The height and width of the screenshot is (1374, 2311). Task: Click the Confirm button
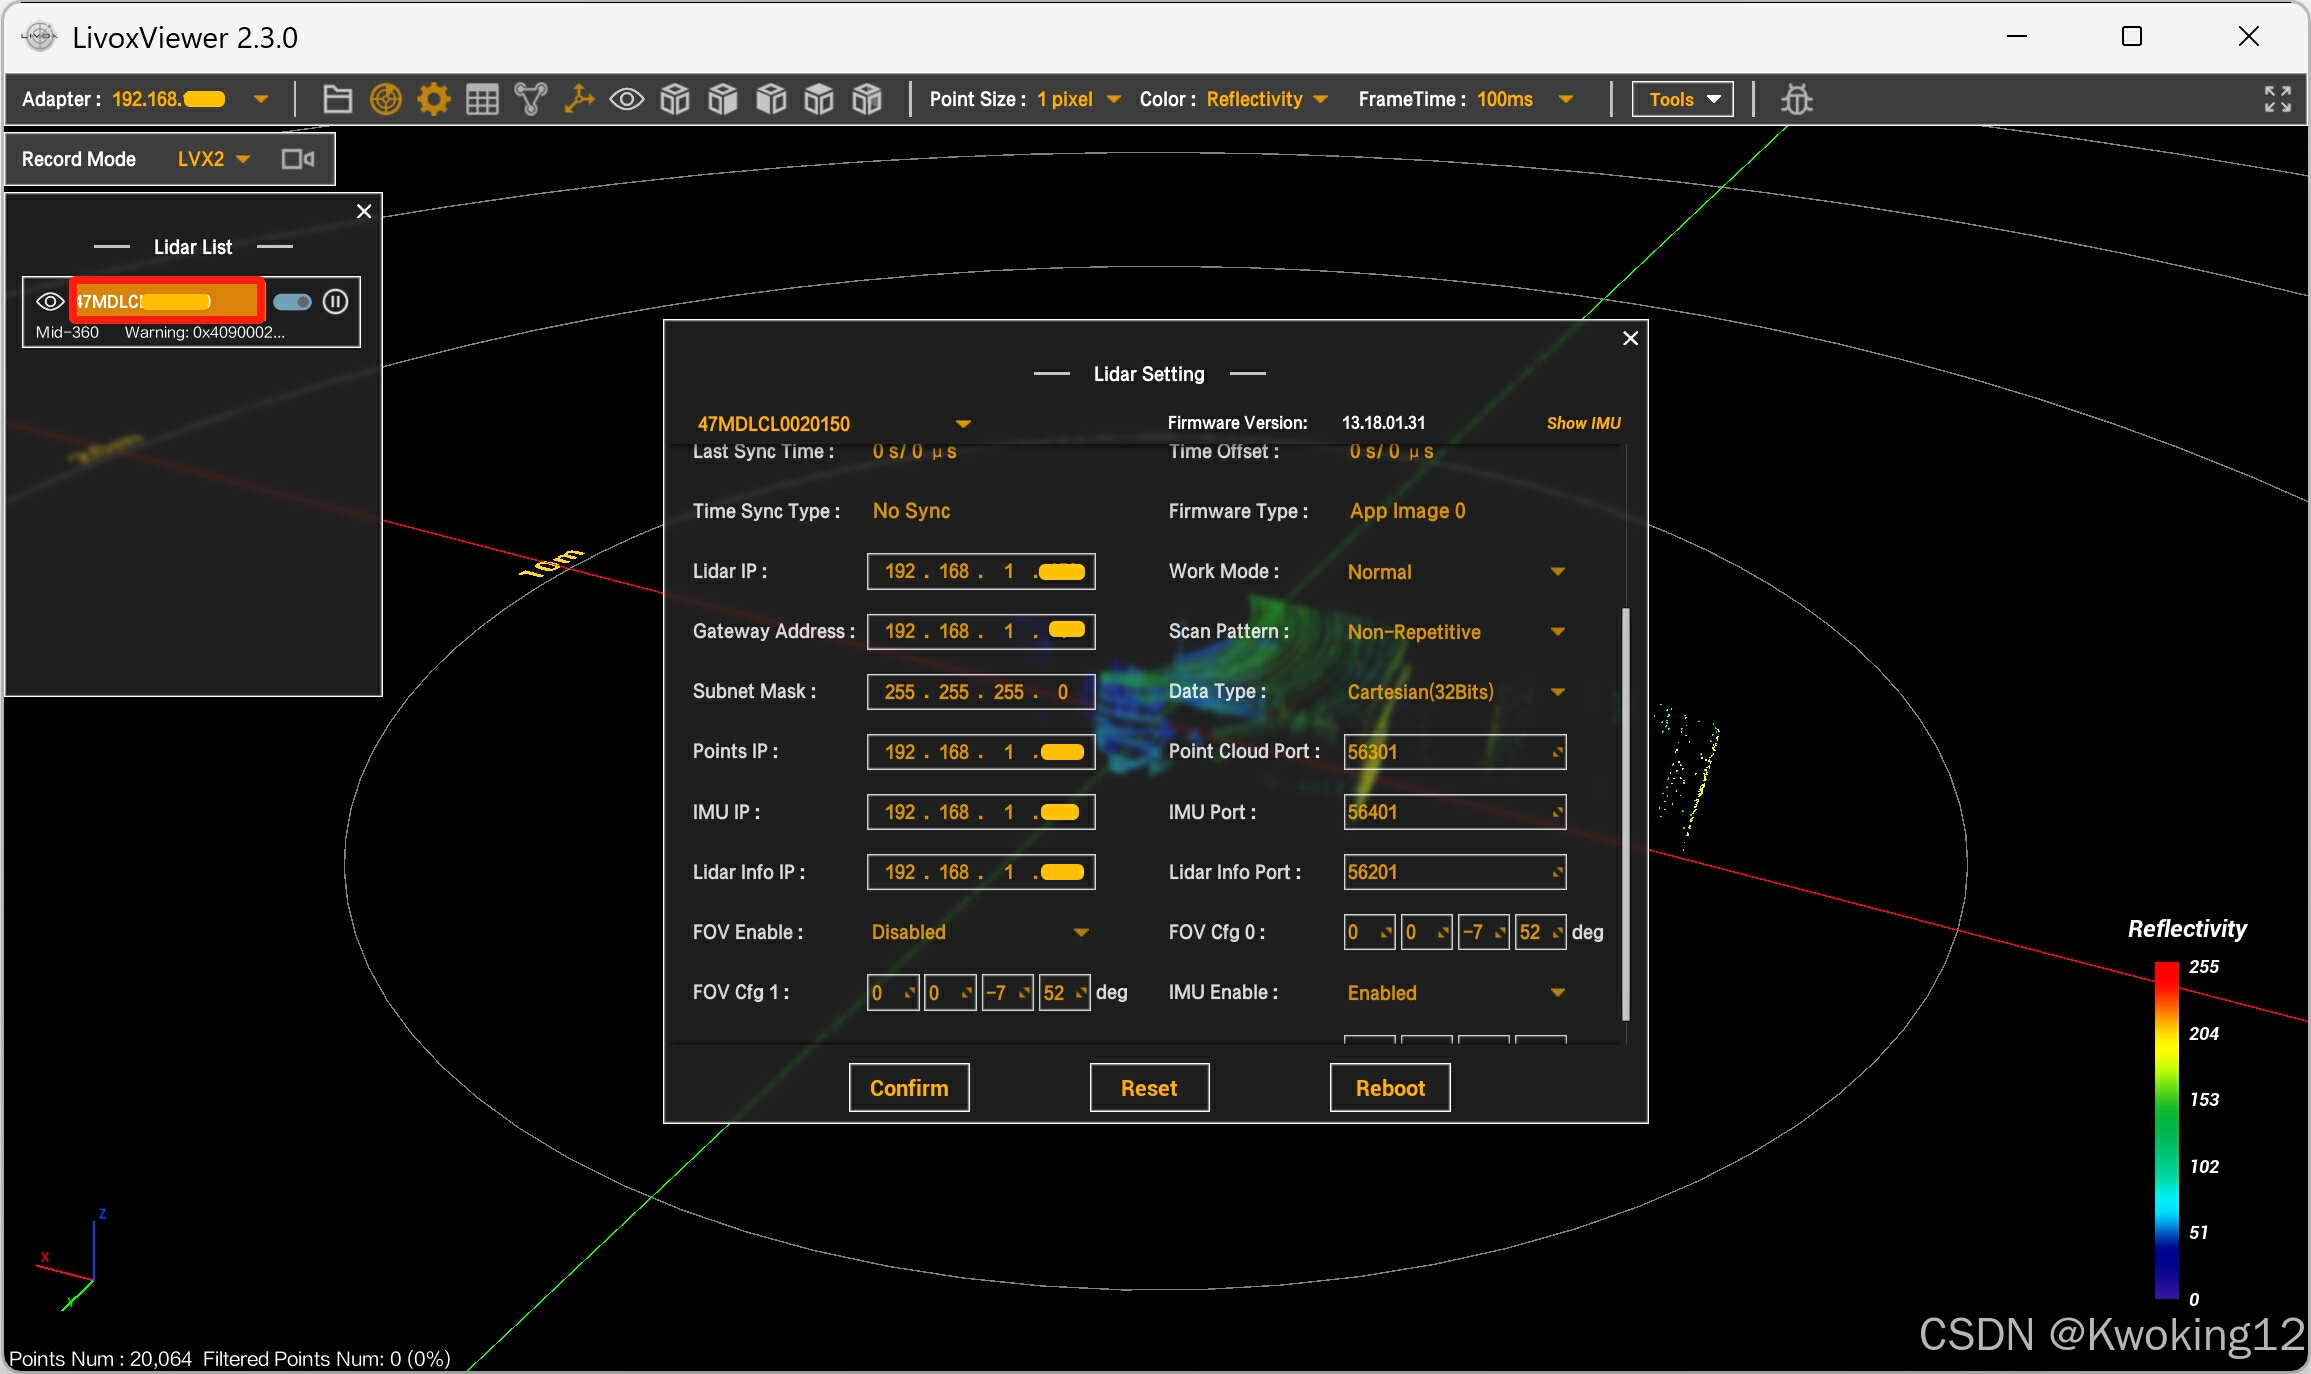click(908, 1088)
